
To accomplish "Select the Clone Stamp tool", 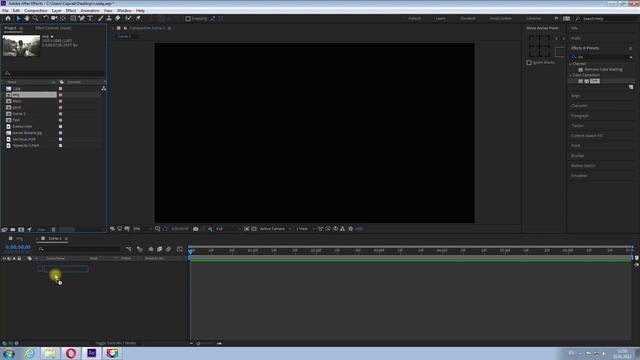I will pos(109,18).
